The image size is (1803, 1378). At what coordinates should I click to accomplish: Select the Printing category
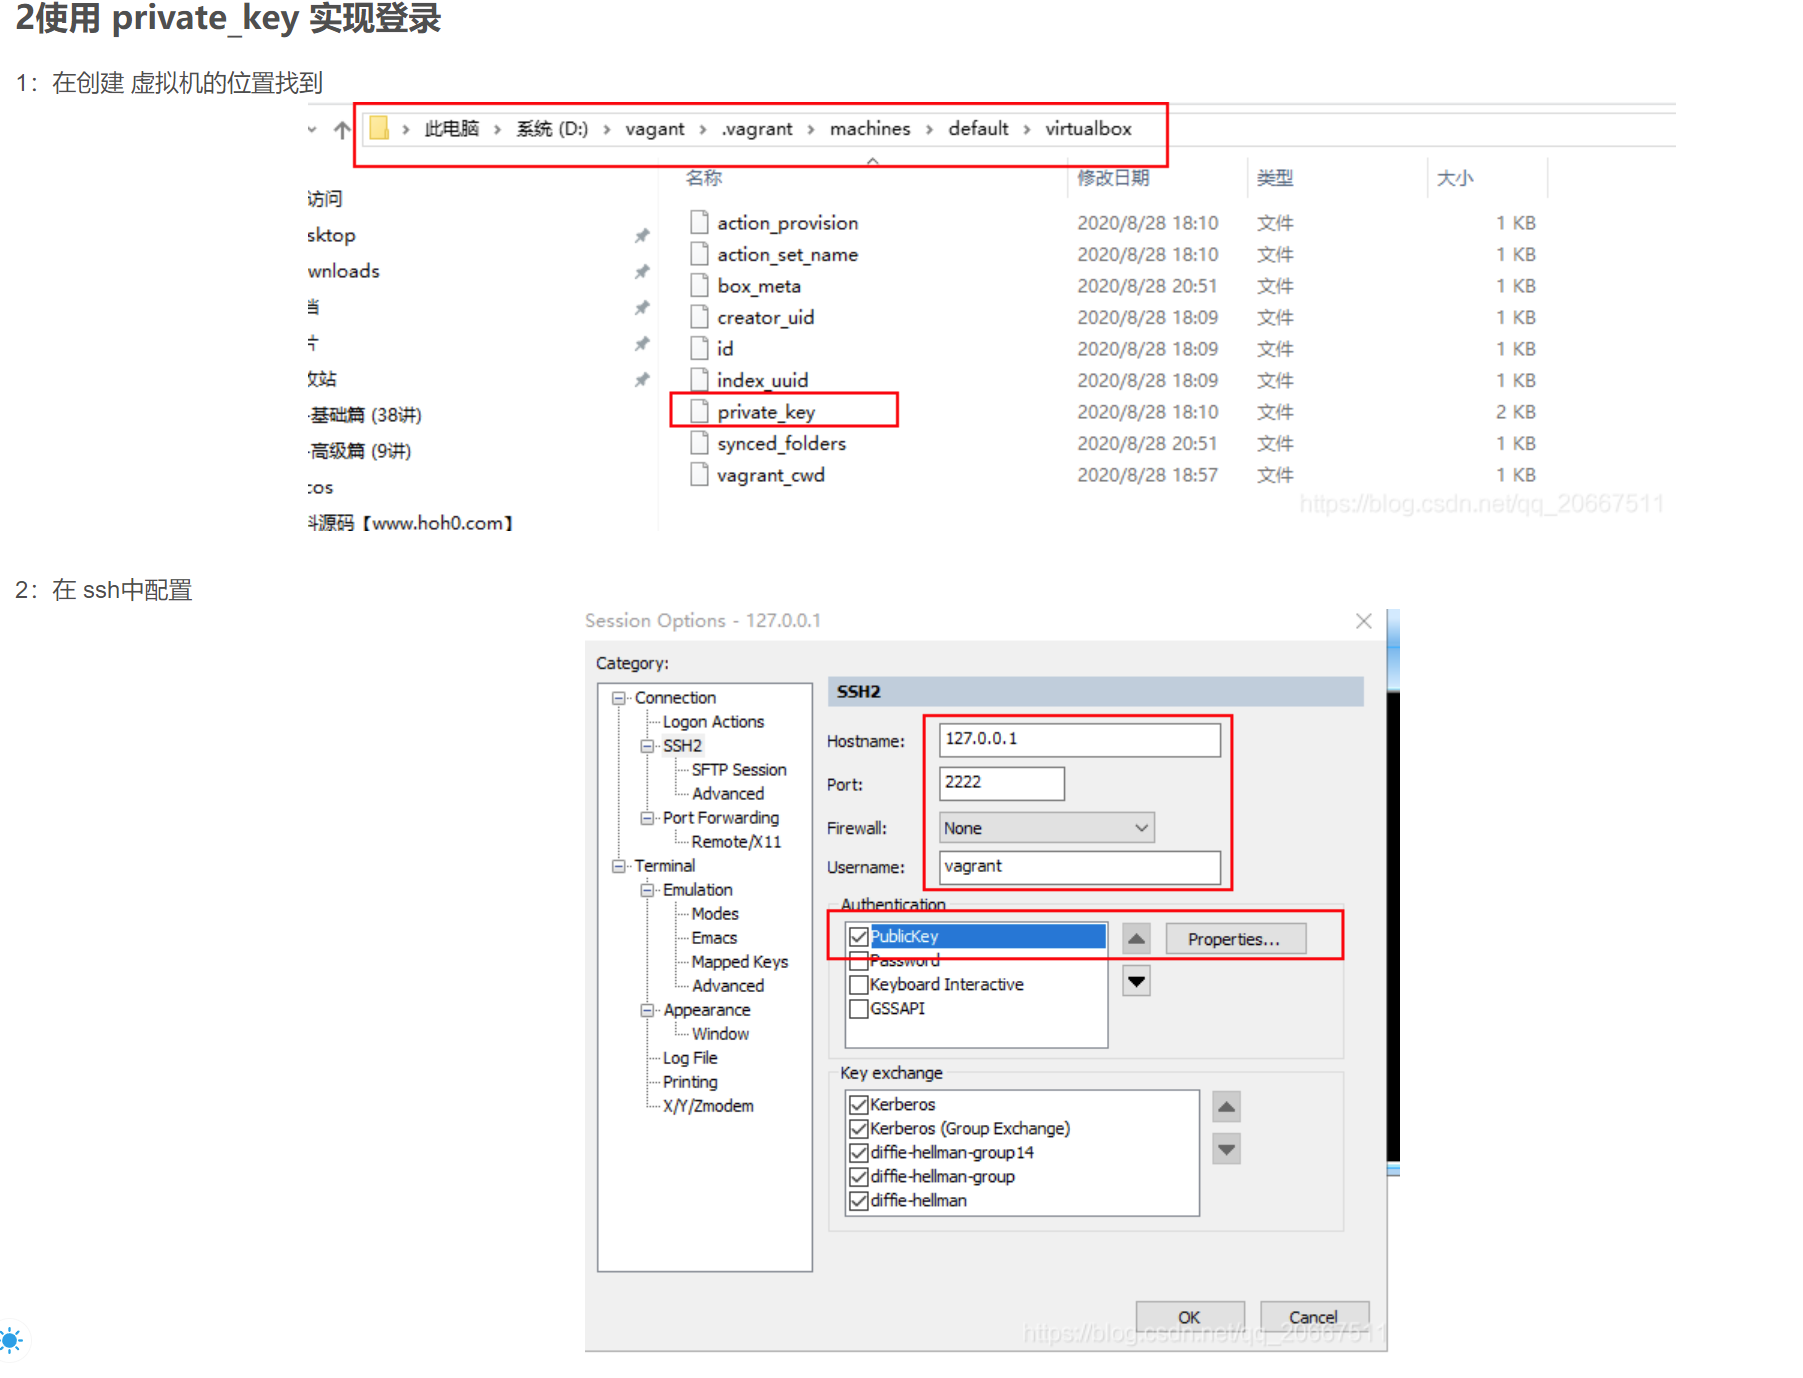click(x=690, y=1082)
